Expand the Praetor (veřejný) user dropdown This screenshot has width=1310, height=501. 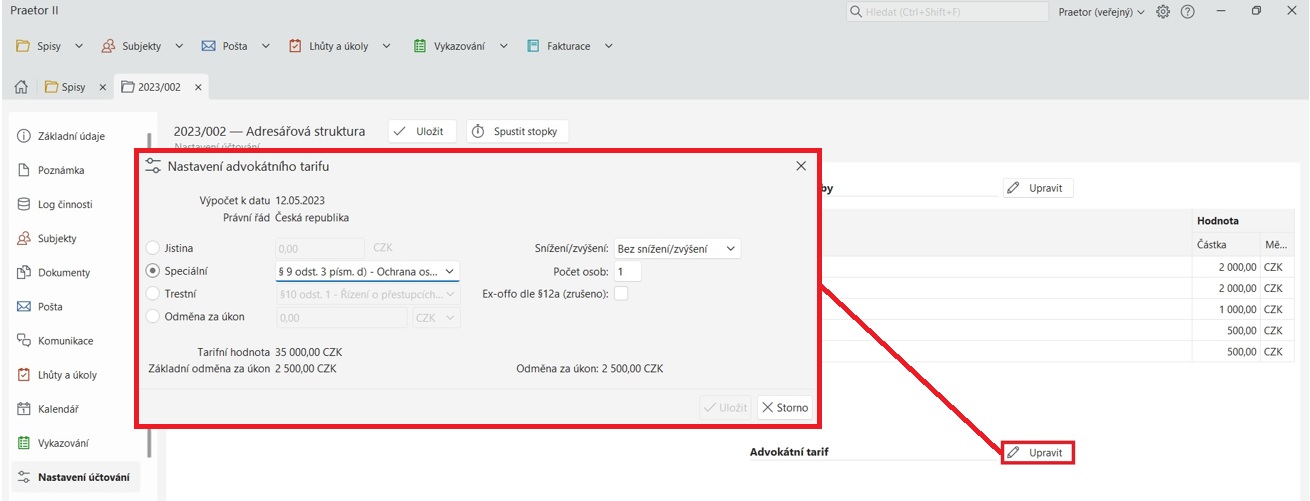[x=1101, y=12]
